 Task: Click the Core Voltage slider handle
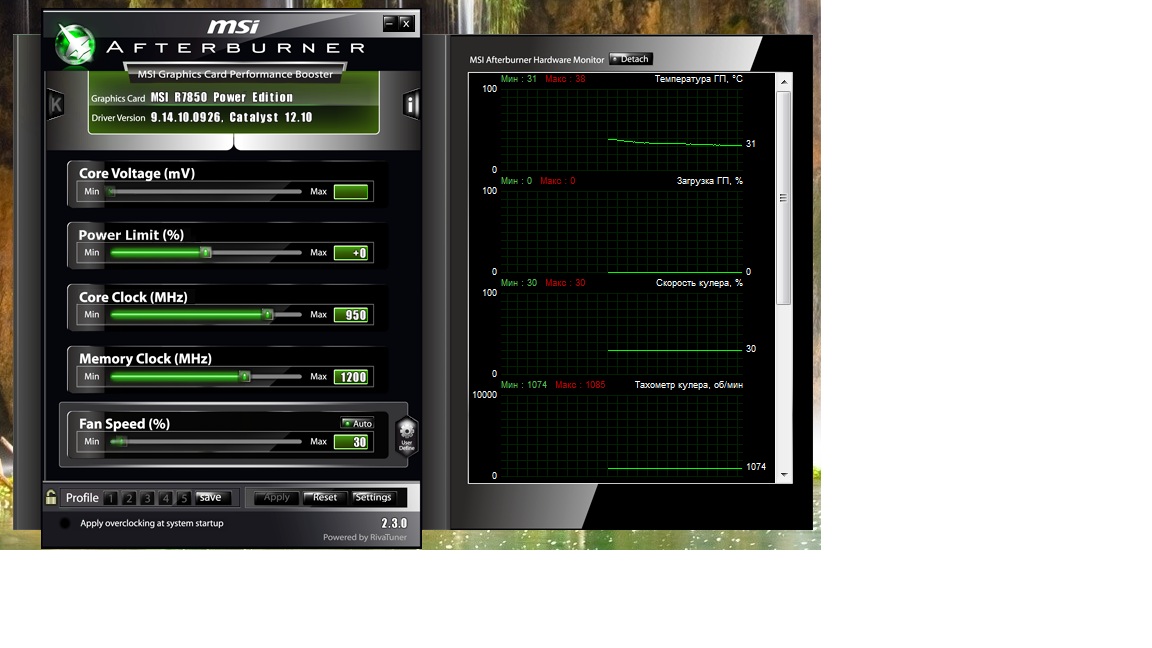pos(111,192)
